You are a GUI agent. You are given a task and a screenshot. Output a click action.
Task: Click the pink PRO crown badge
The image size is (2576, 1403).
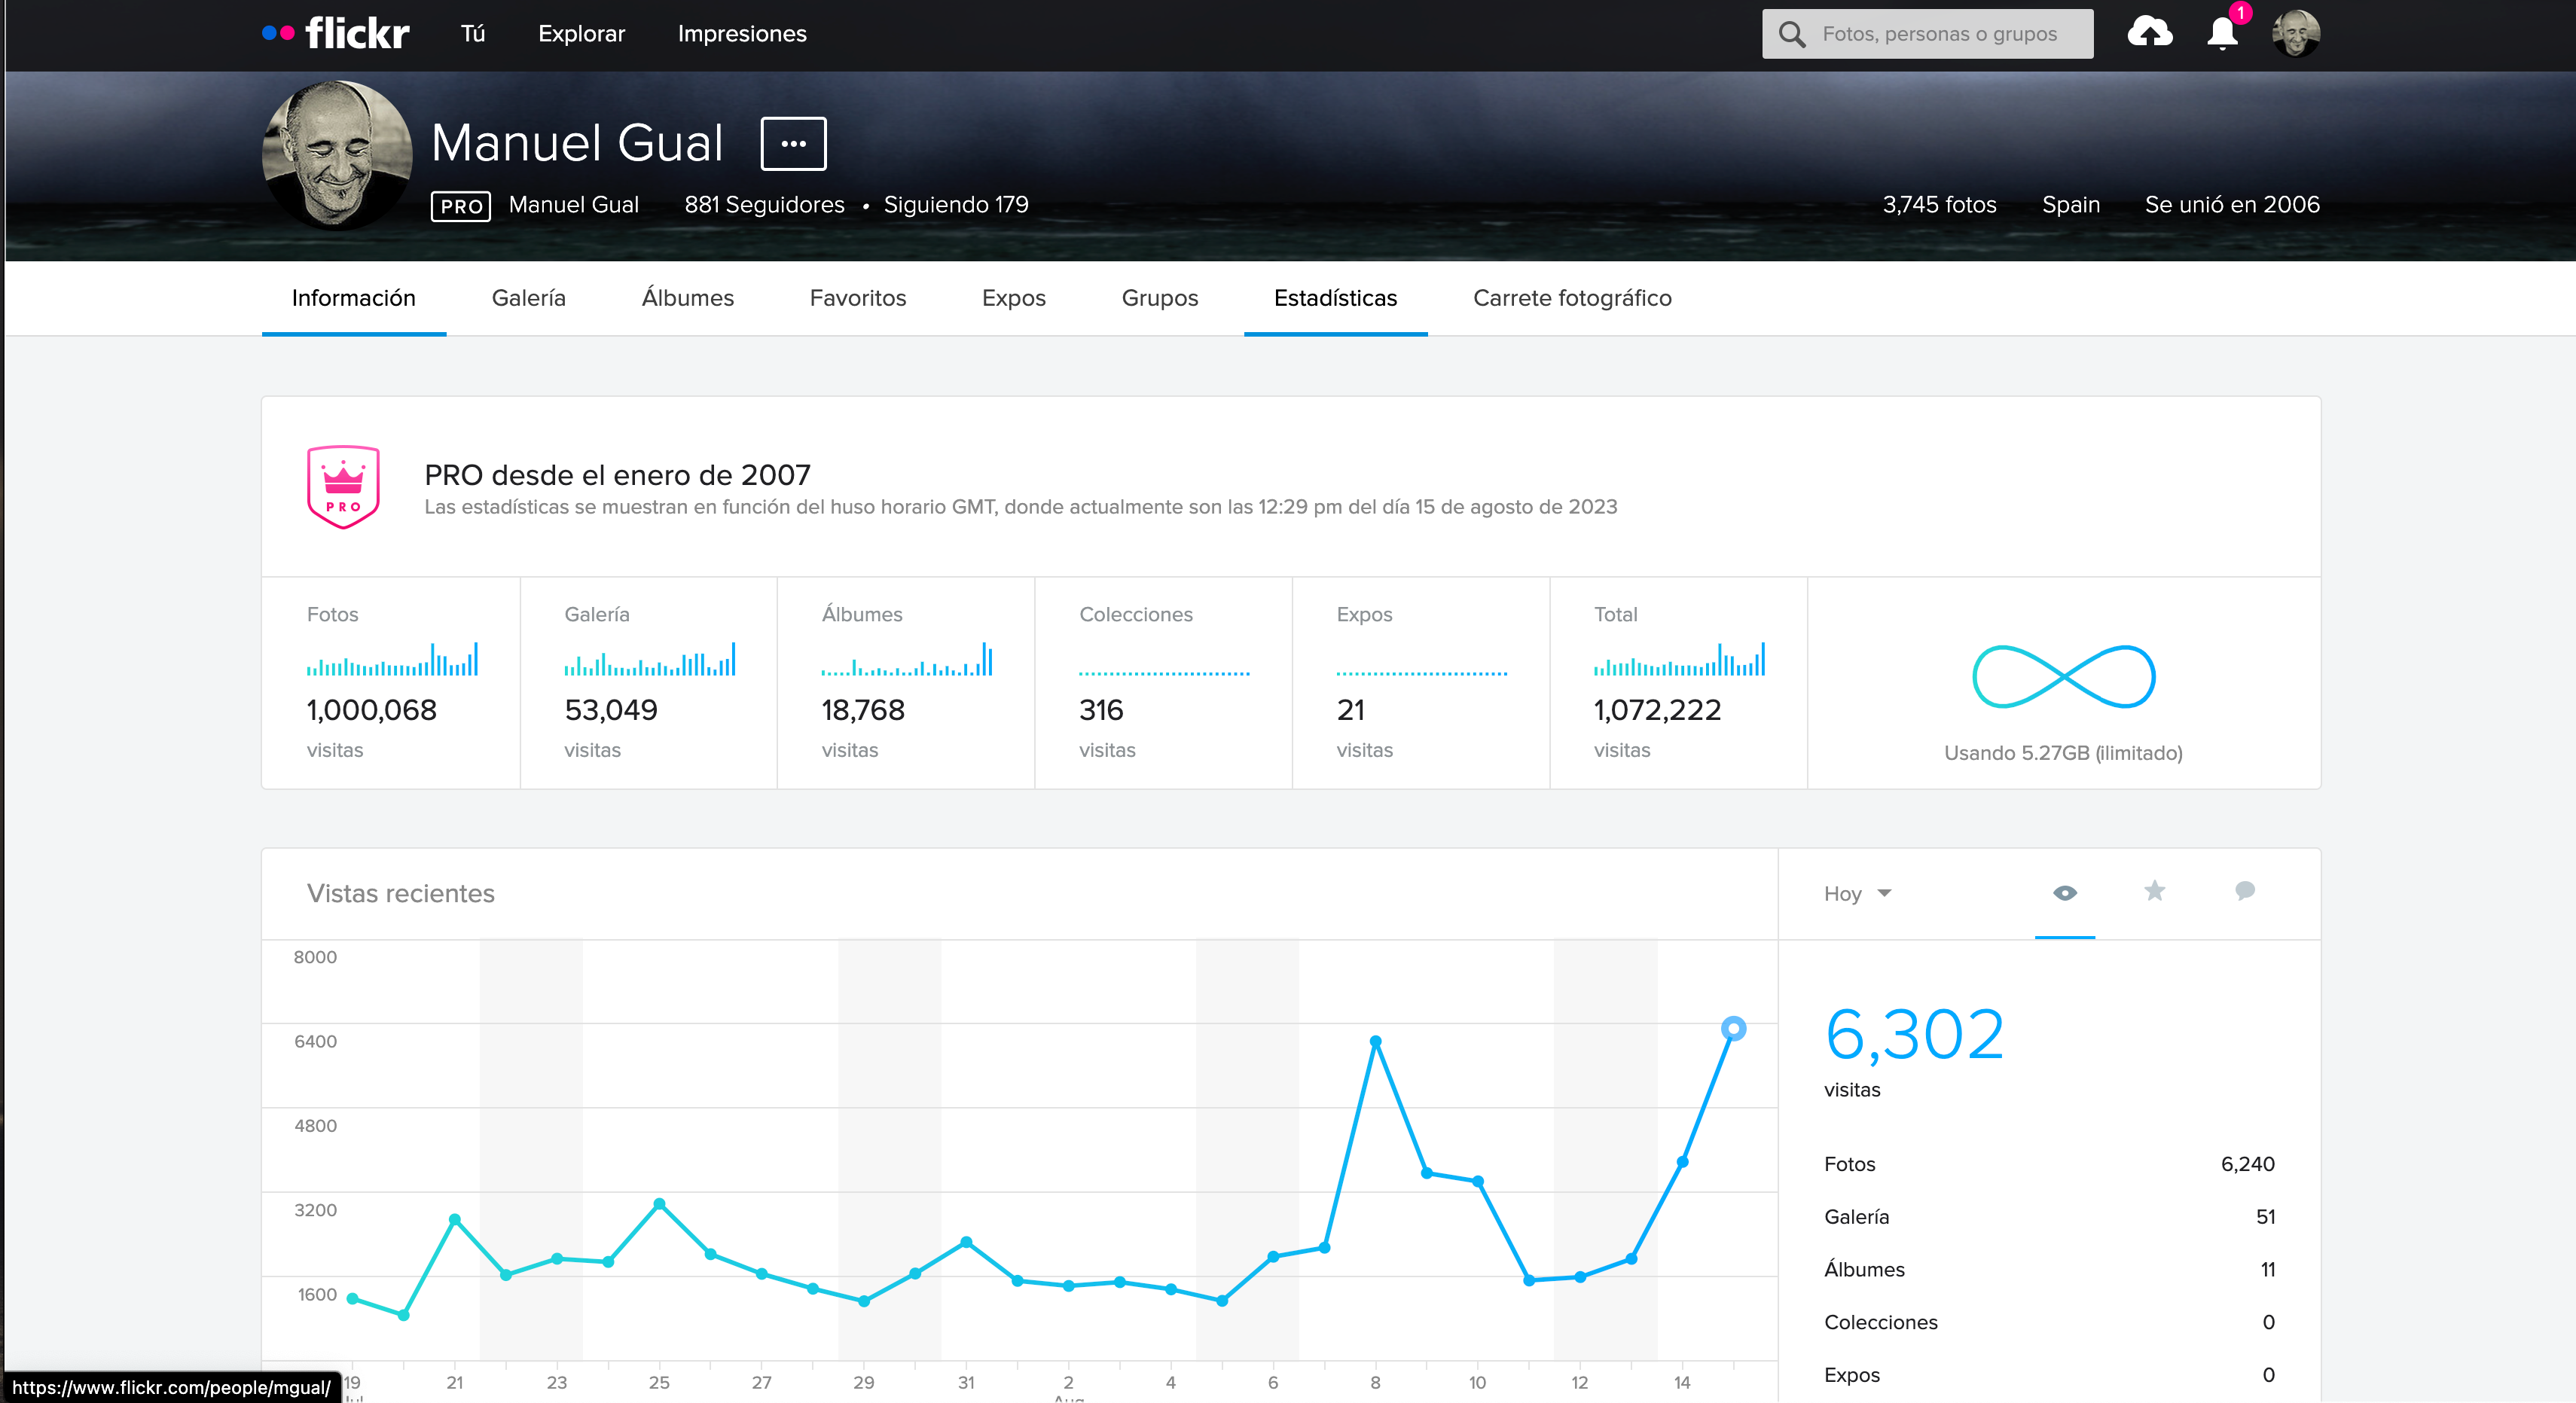(x=343, y=487)
